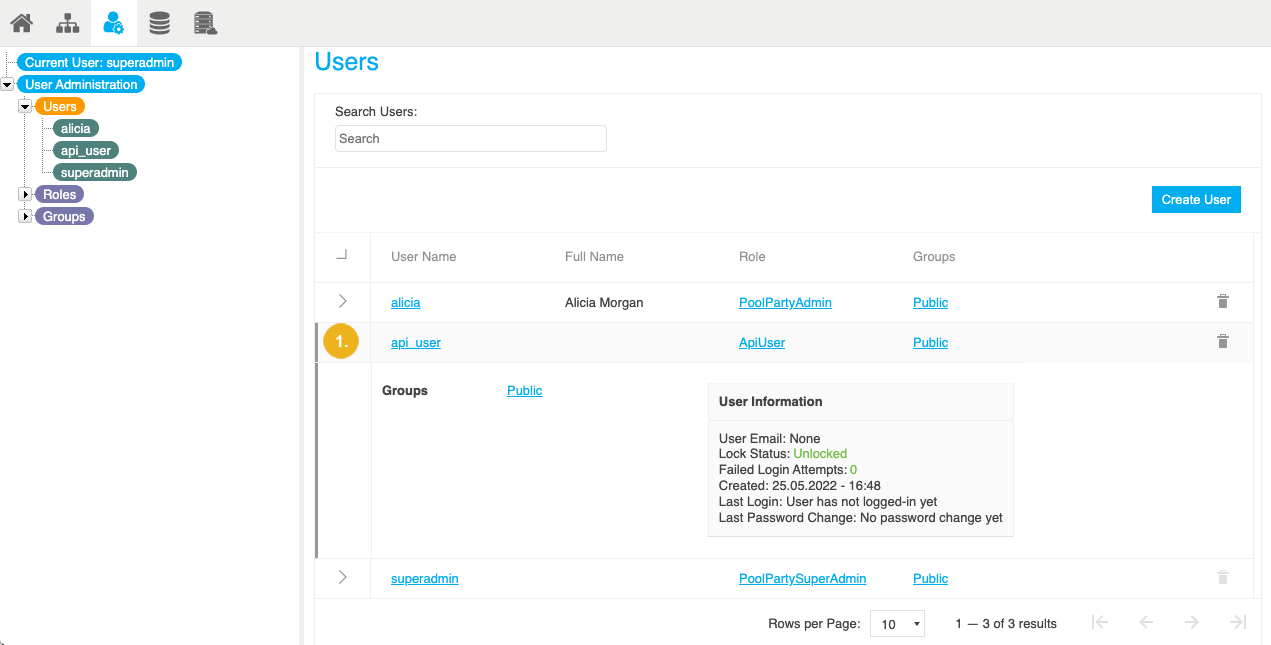Expand the superadmin row chevron
The width and height of the screenshot is (1271, 645).
[x=342, y=577]
